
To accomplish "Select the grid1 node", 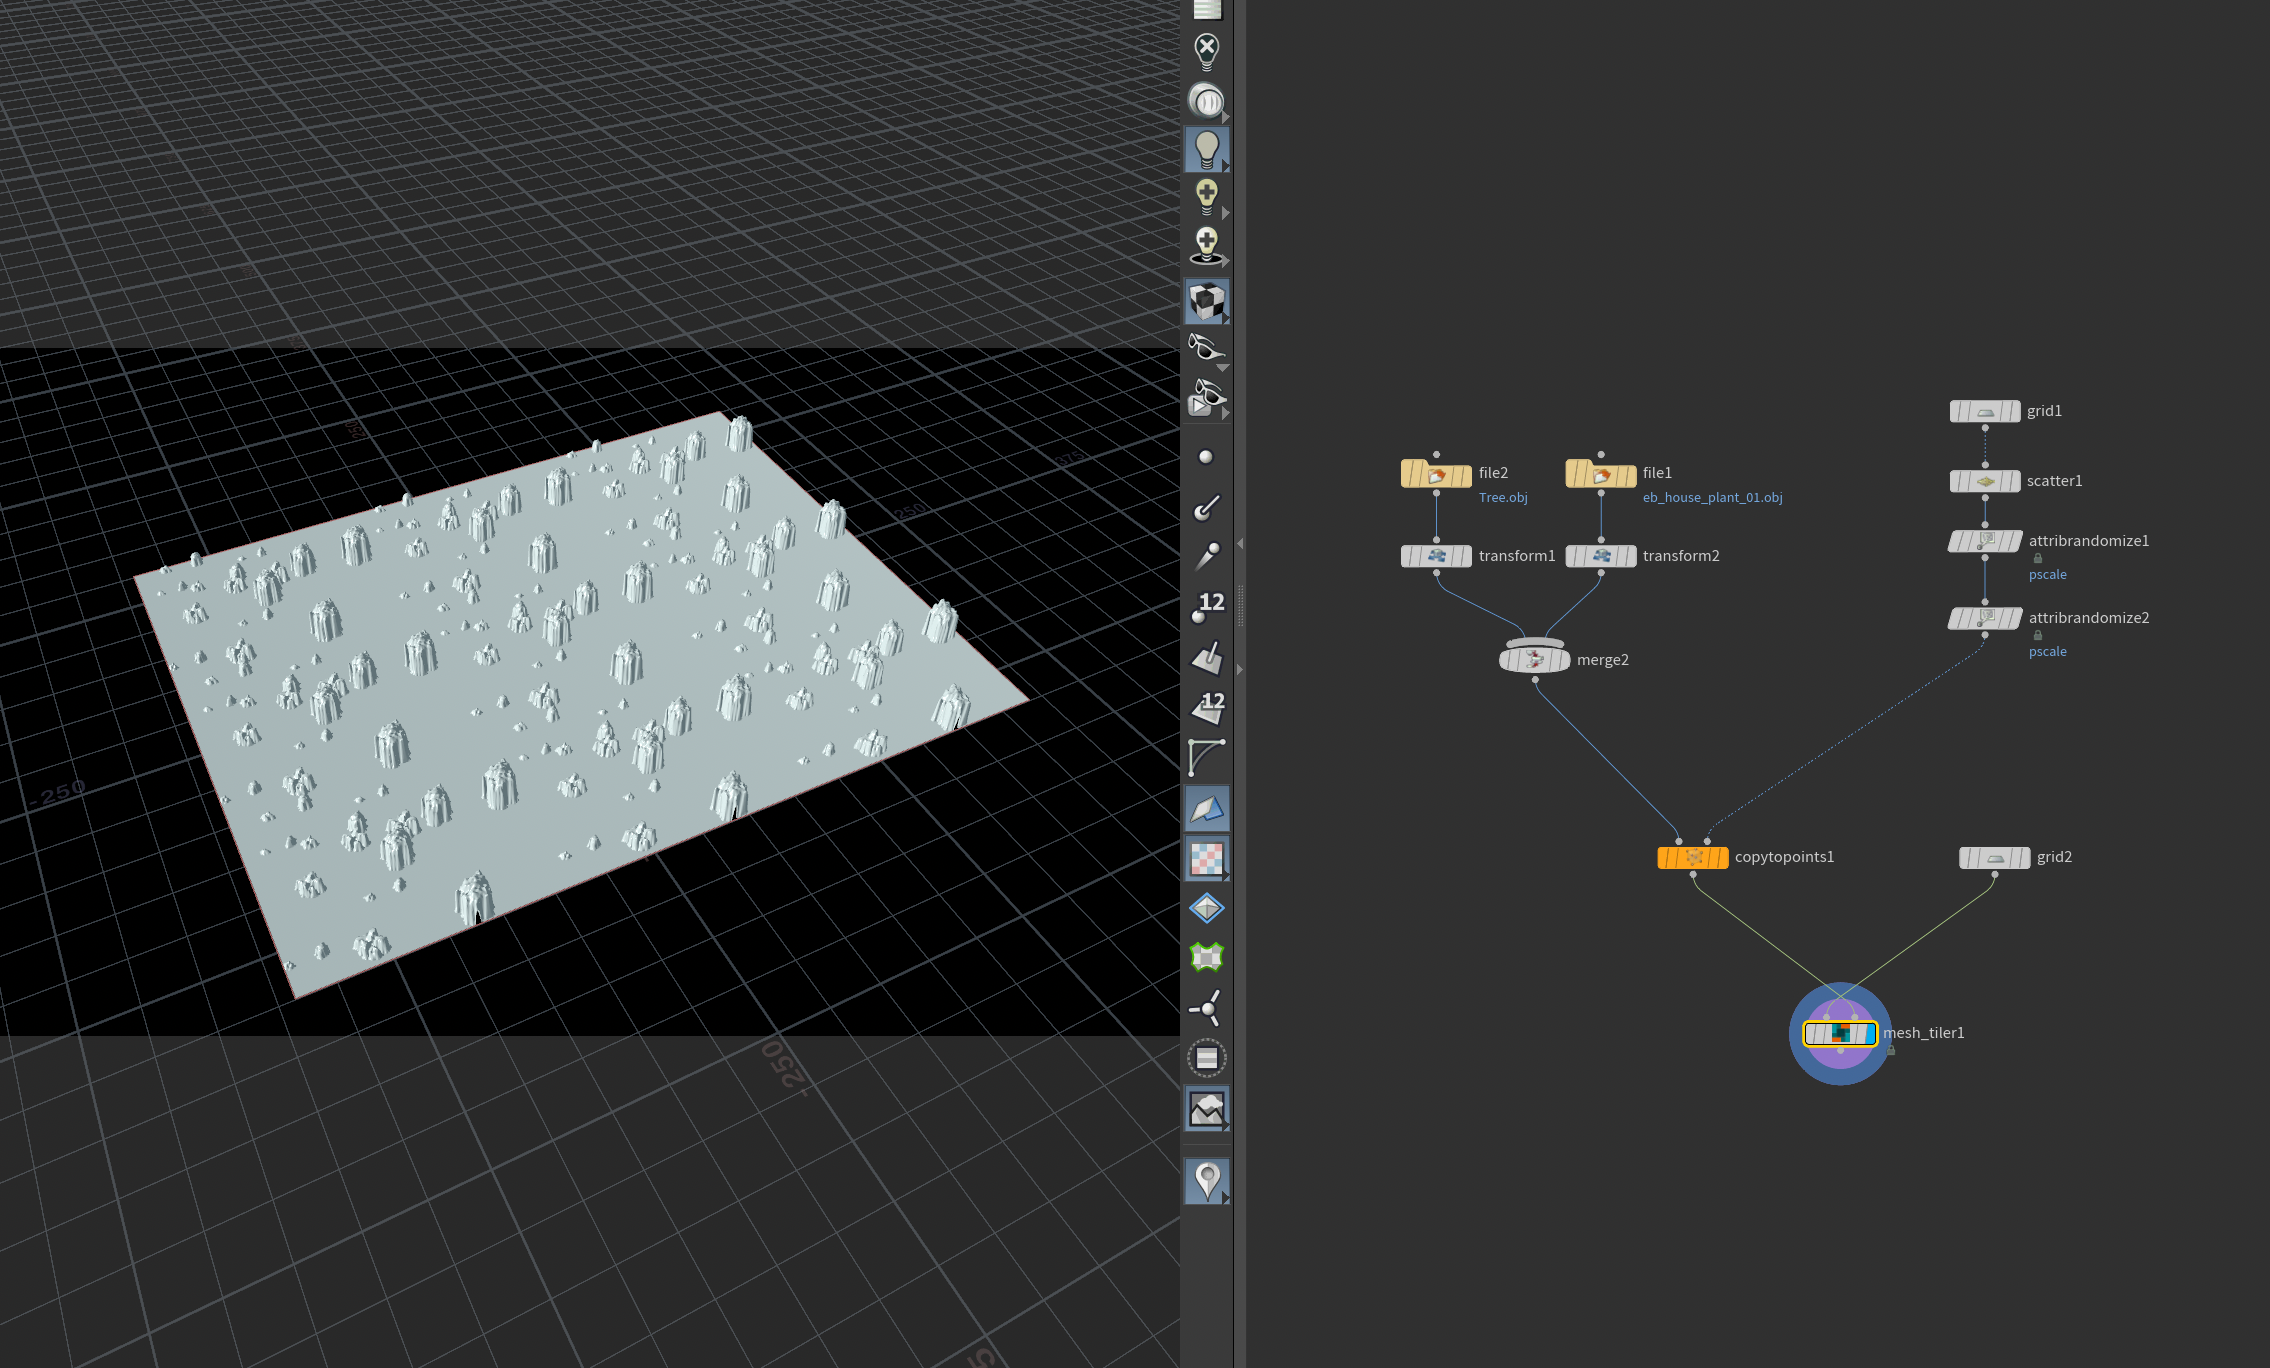I will point(1985,411).
